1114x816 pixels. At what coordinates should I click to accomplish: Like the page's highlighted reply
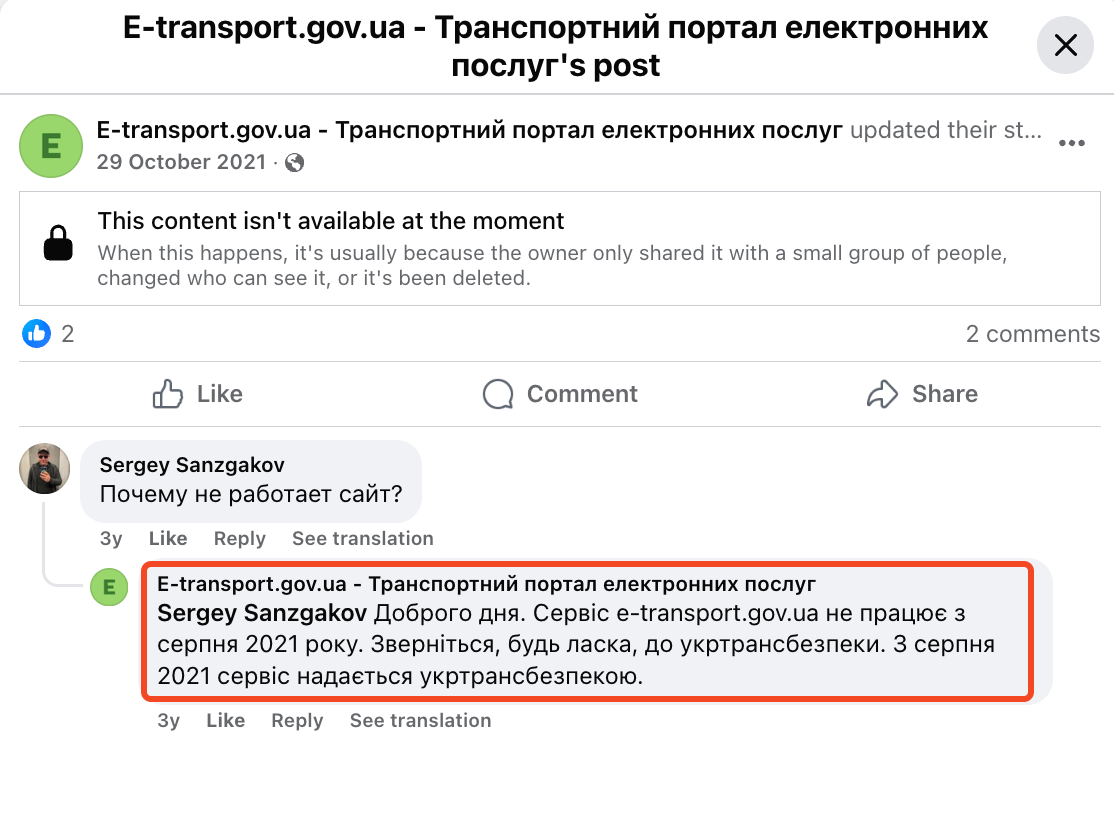click(225, 720)
